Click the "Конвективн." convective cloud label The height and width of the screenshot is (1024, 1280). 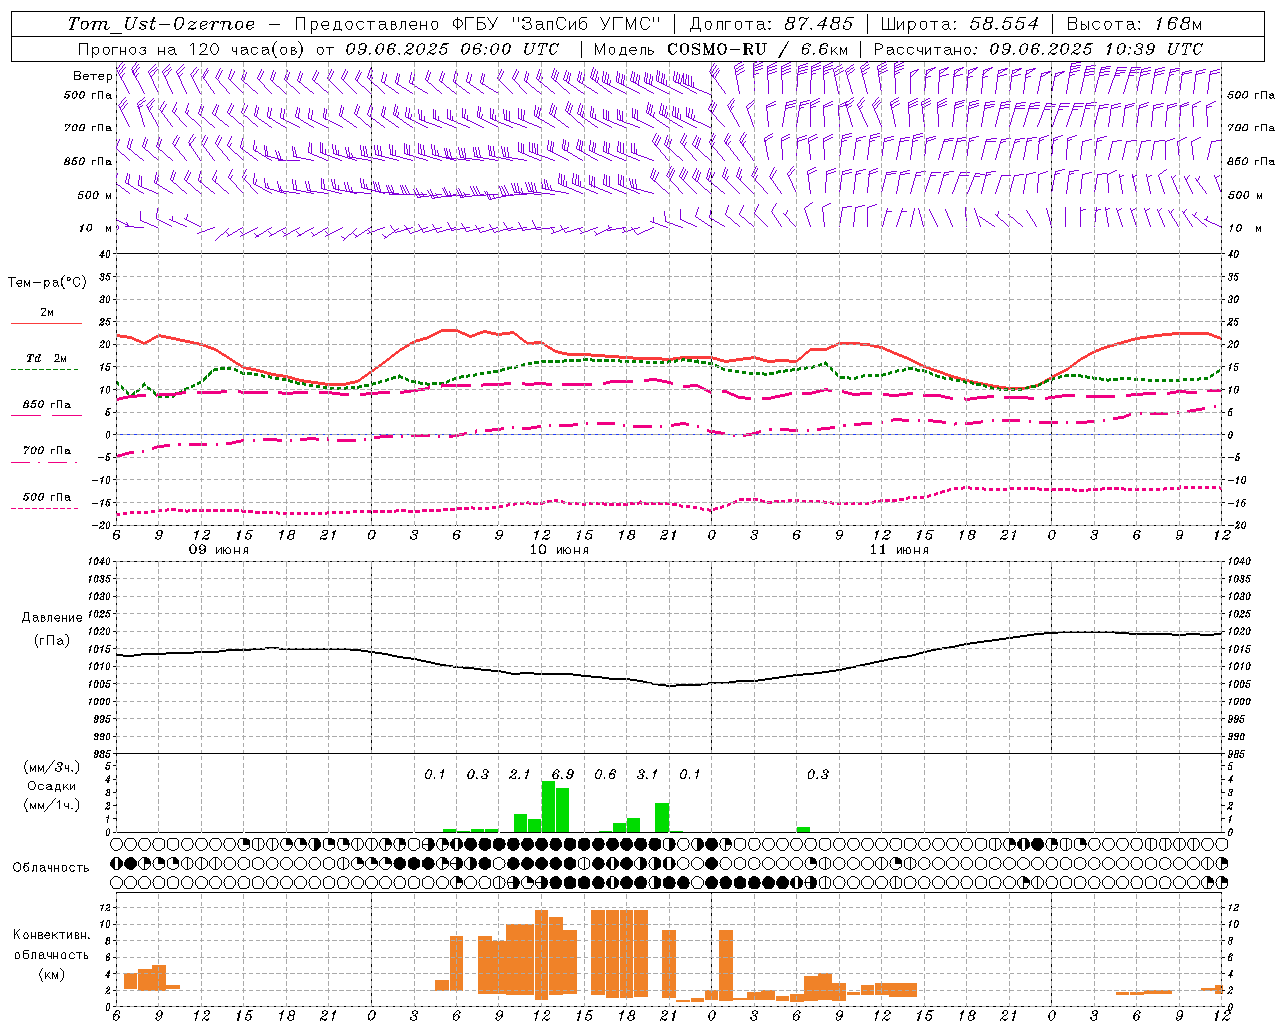click(52, 935)
